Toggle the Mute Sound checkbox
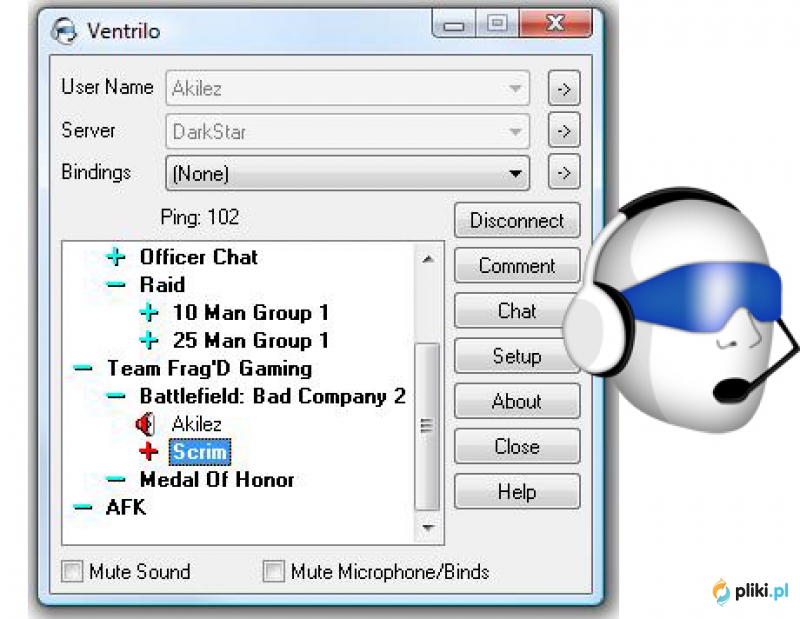 click(72, 571)
